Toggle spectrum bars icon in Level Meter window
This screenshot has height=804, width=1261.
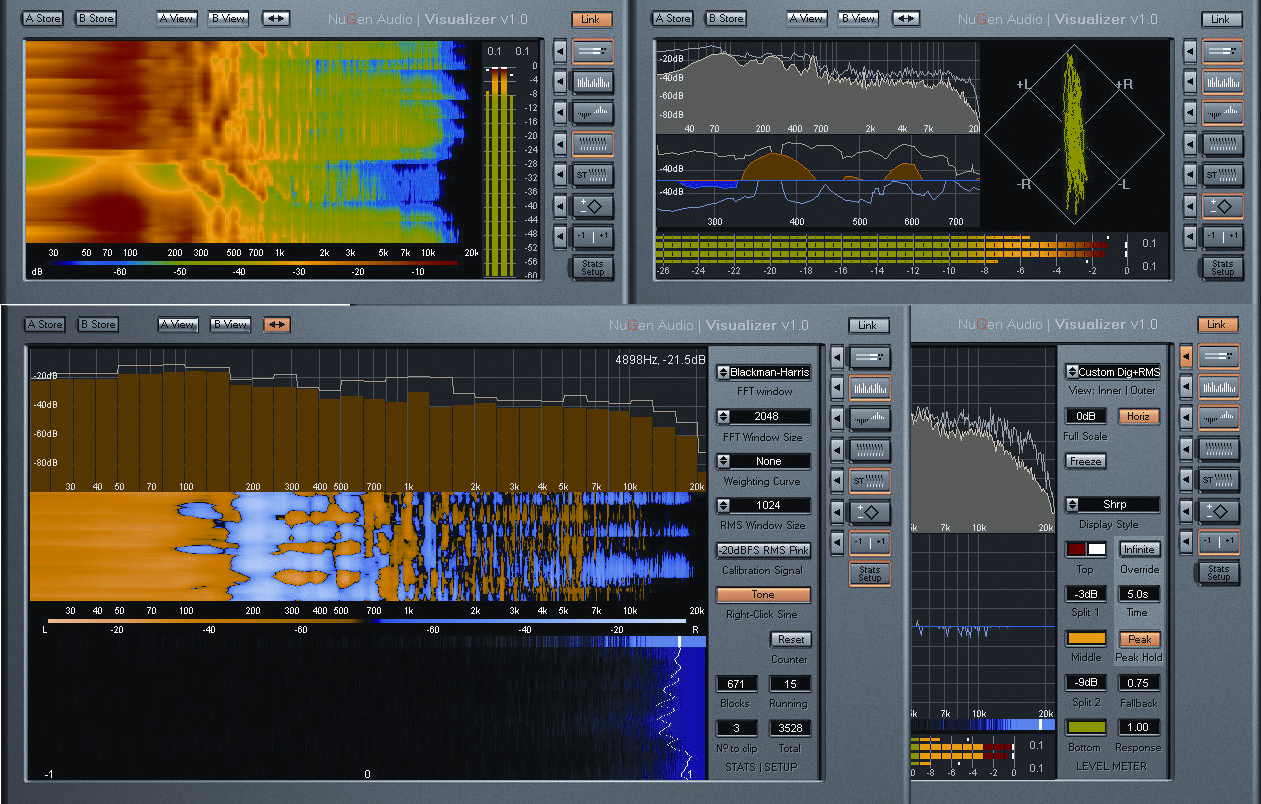coord(1219,387)
